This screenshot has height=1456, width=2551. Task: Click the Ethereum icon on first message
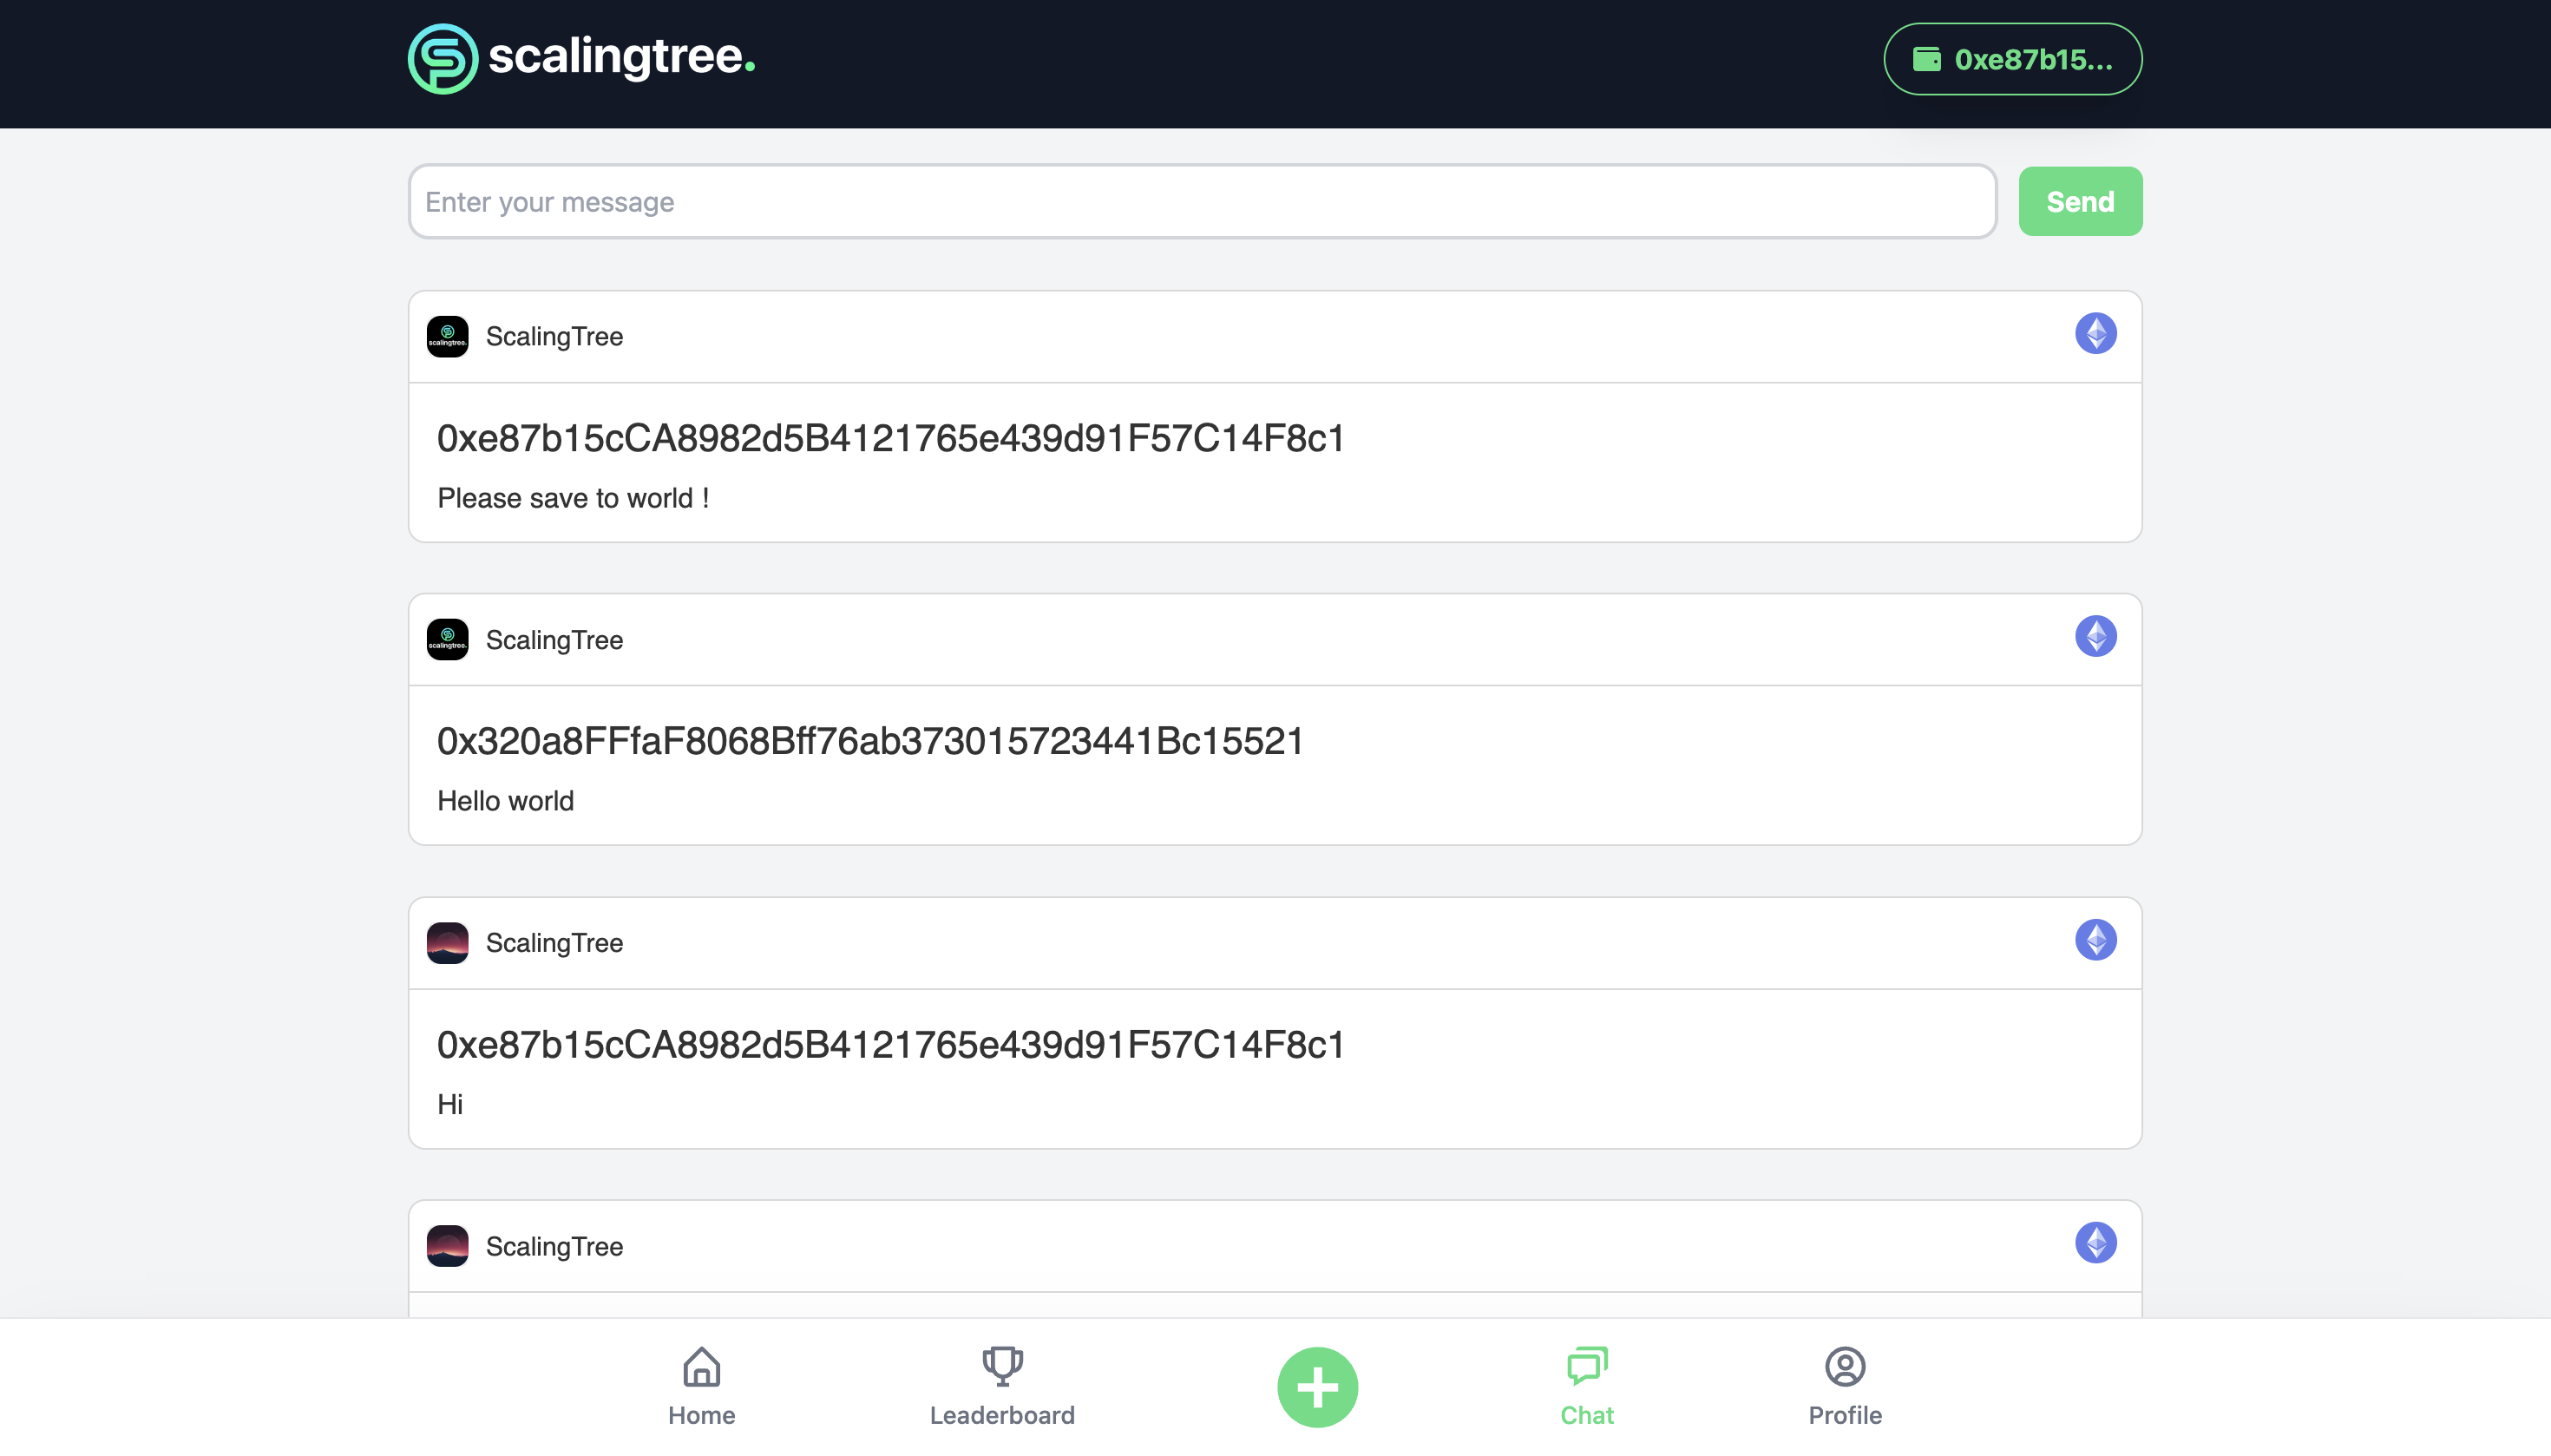pyautogui.click(x=2097, y=333)
